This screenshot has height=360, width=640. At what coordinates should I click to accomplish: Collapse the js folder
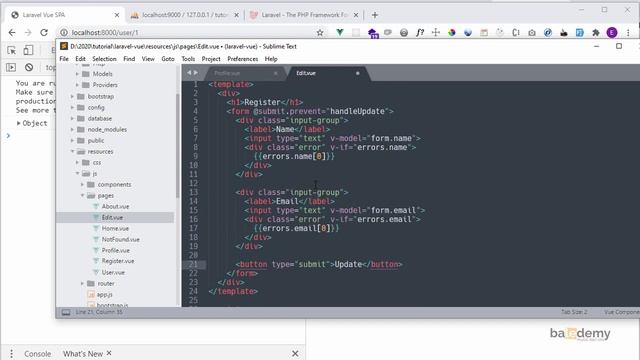click(77, 173)
